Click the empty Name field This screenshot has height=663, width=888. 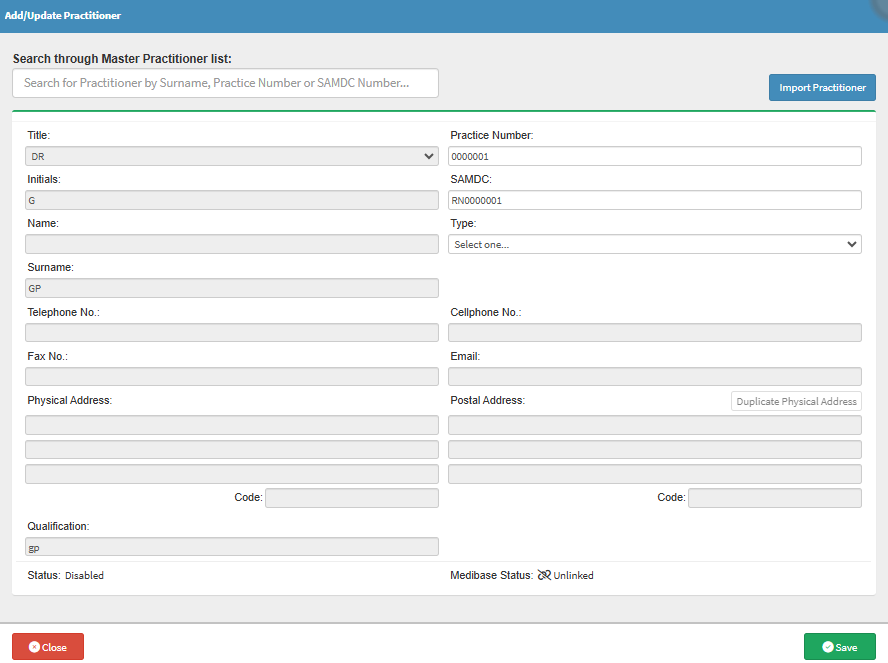coord(232,245)
